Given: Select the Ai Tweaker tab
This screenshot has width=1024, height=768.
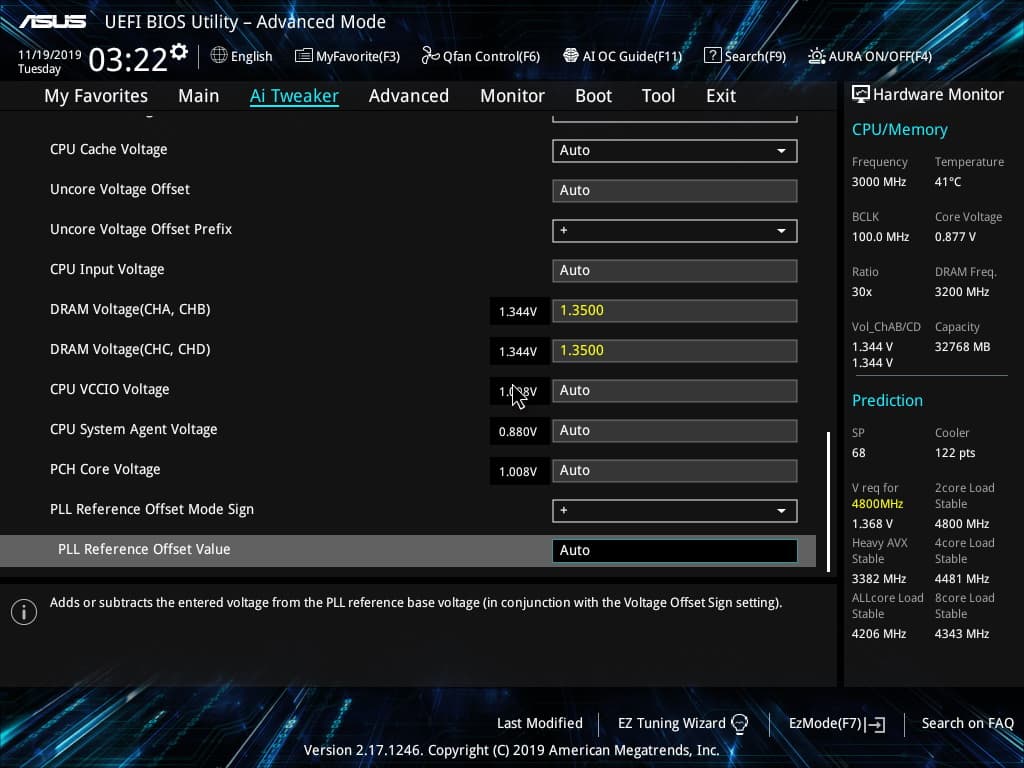Looking at the screenshot, I should coord(294,96).
